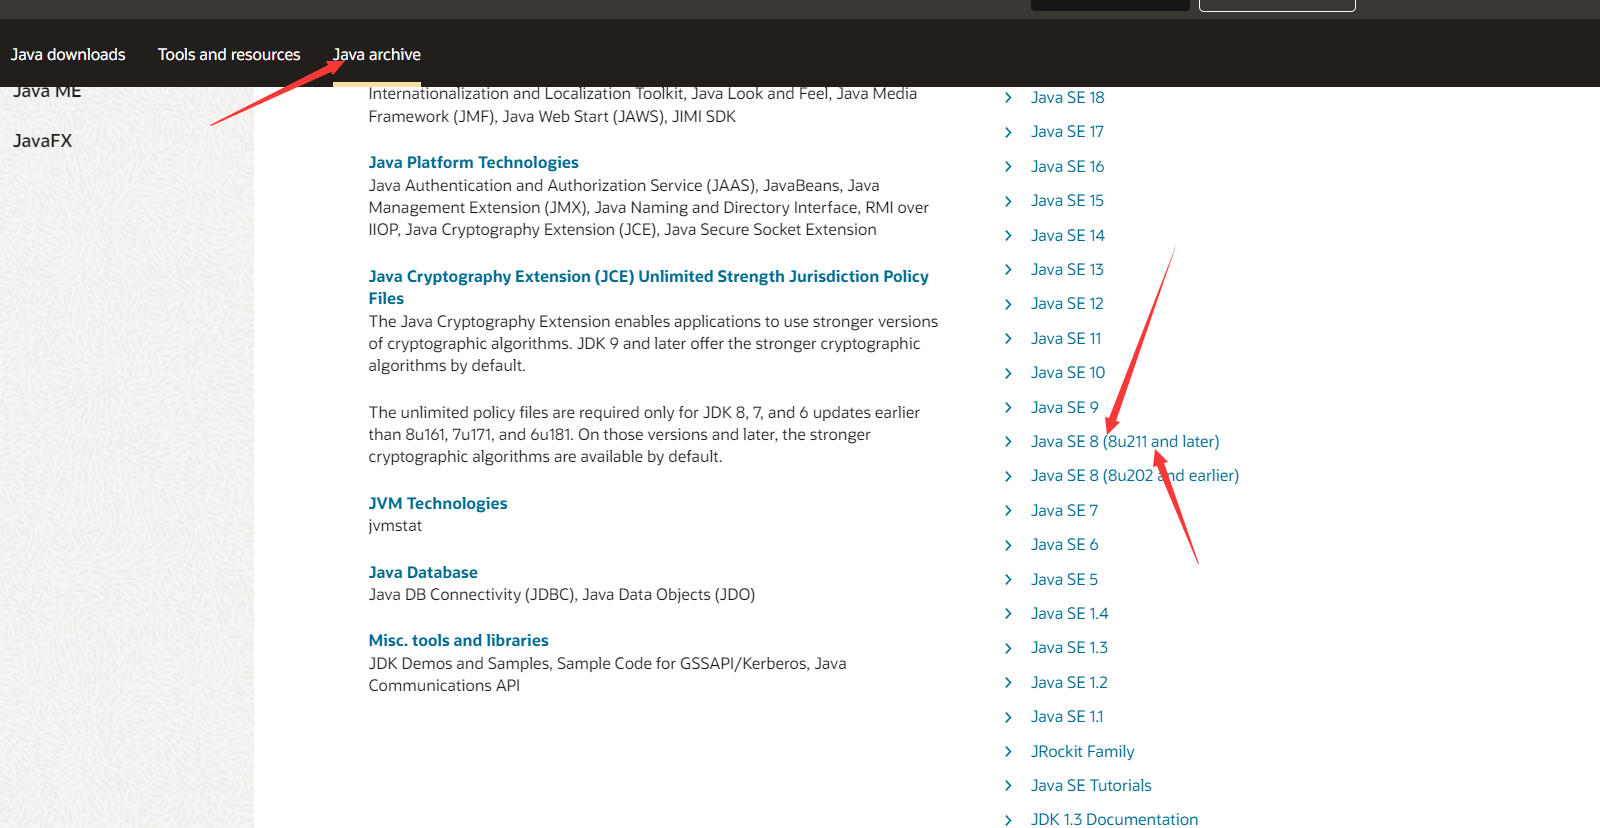
Task: Open the Java SE 1.4 archive link
Action: 1069,613
